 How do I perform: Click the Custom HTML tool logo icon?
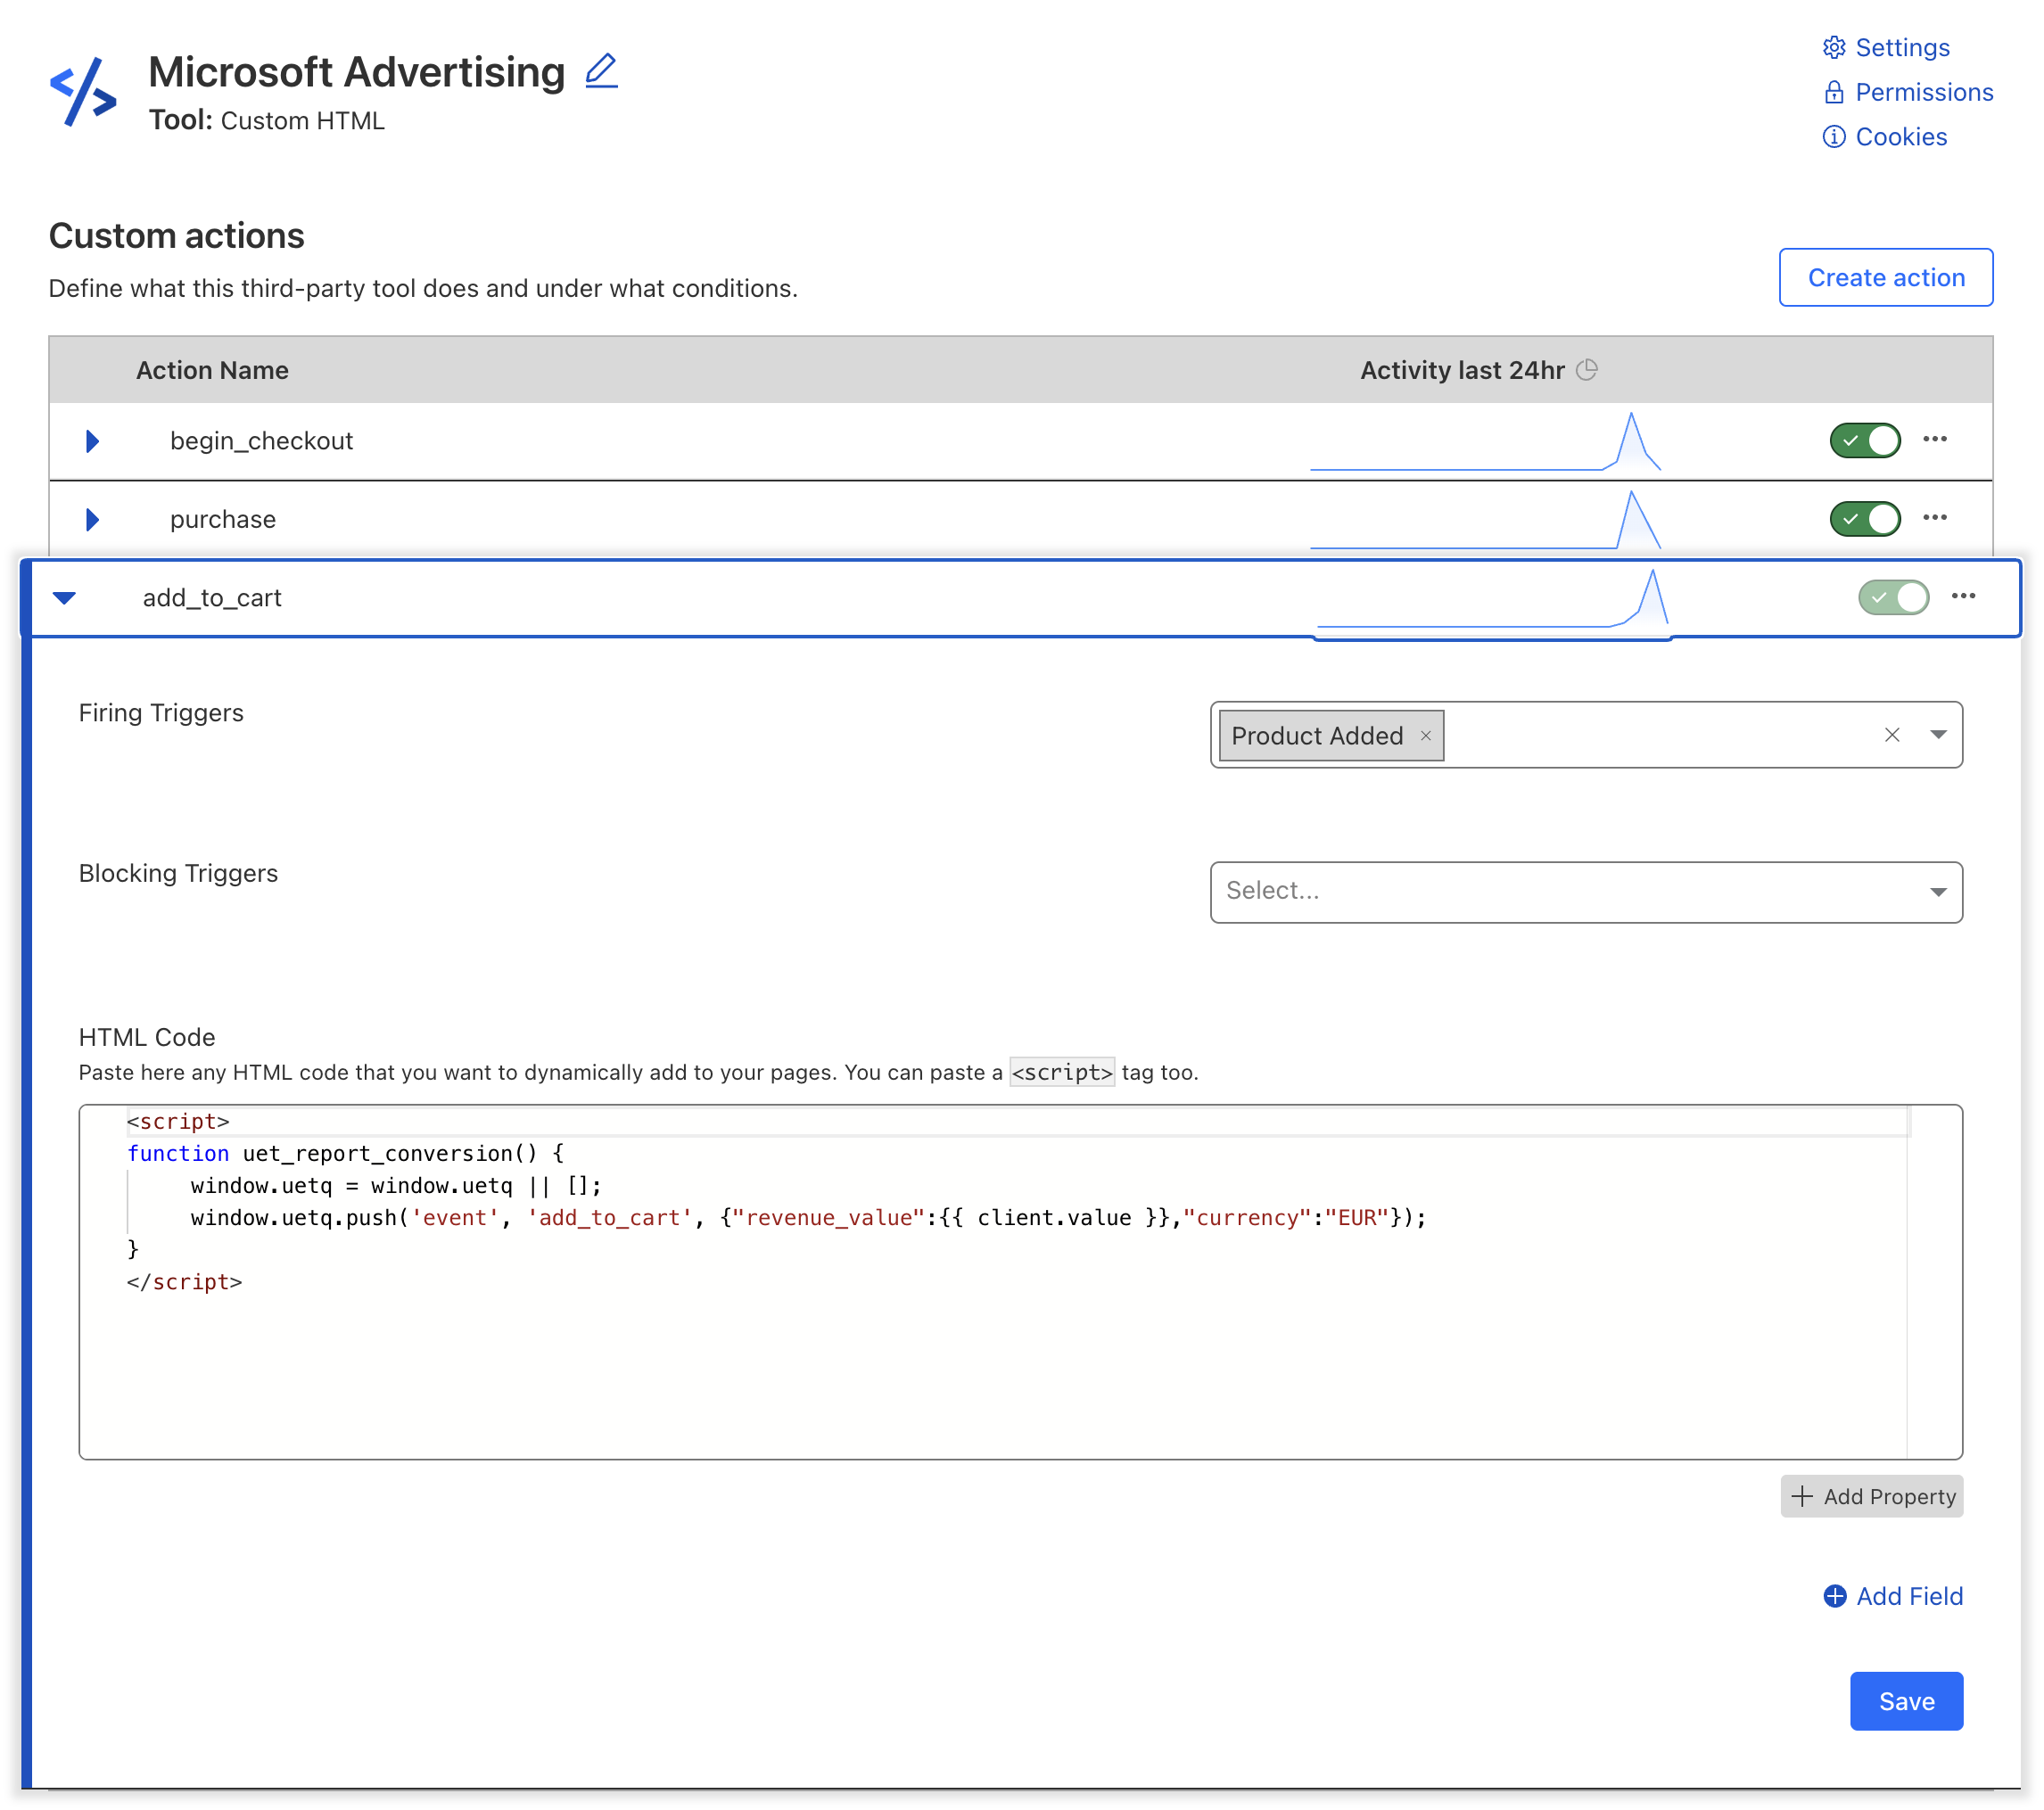[83, 92]
